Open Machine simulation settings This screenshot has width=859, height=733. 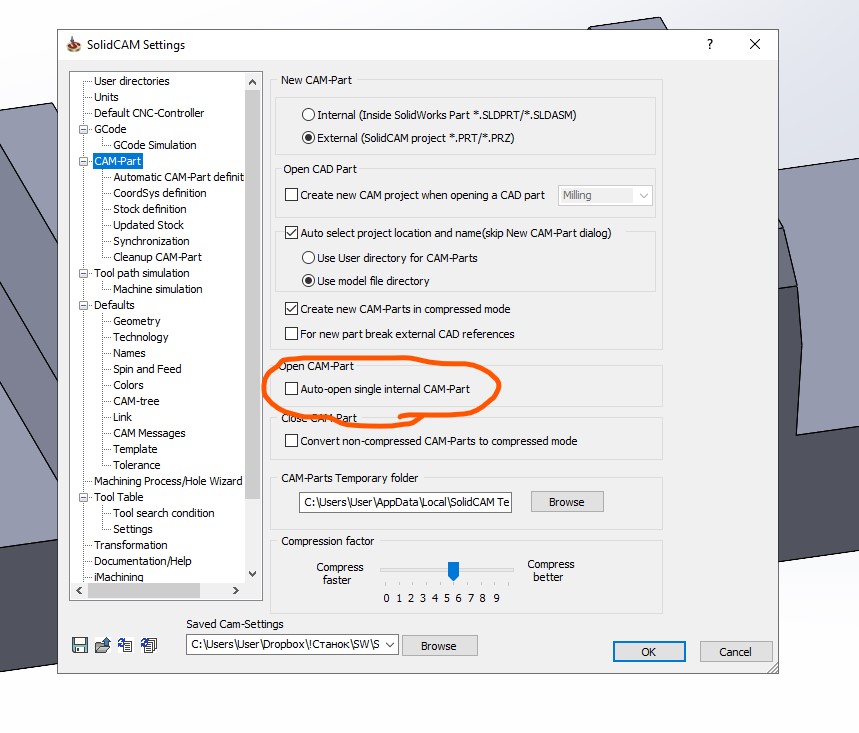pos(158,289)
